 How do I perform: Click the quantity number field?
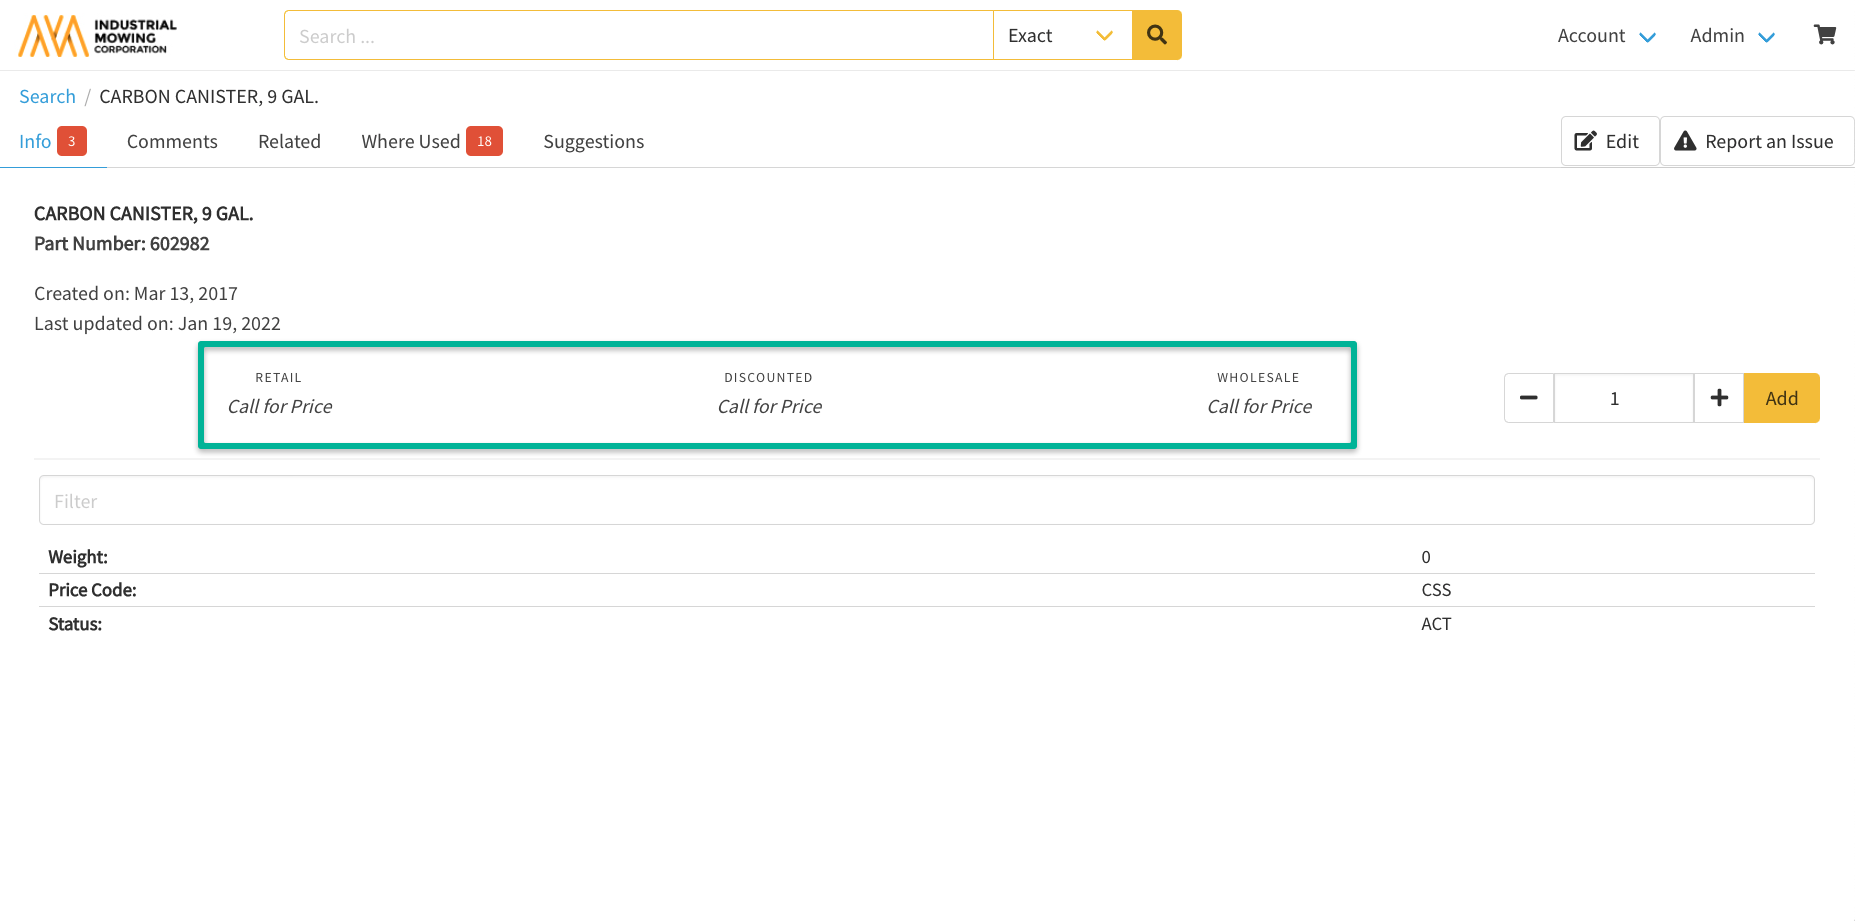[1622, 398]
